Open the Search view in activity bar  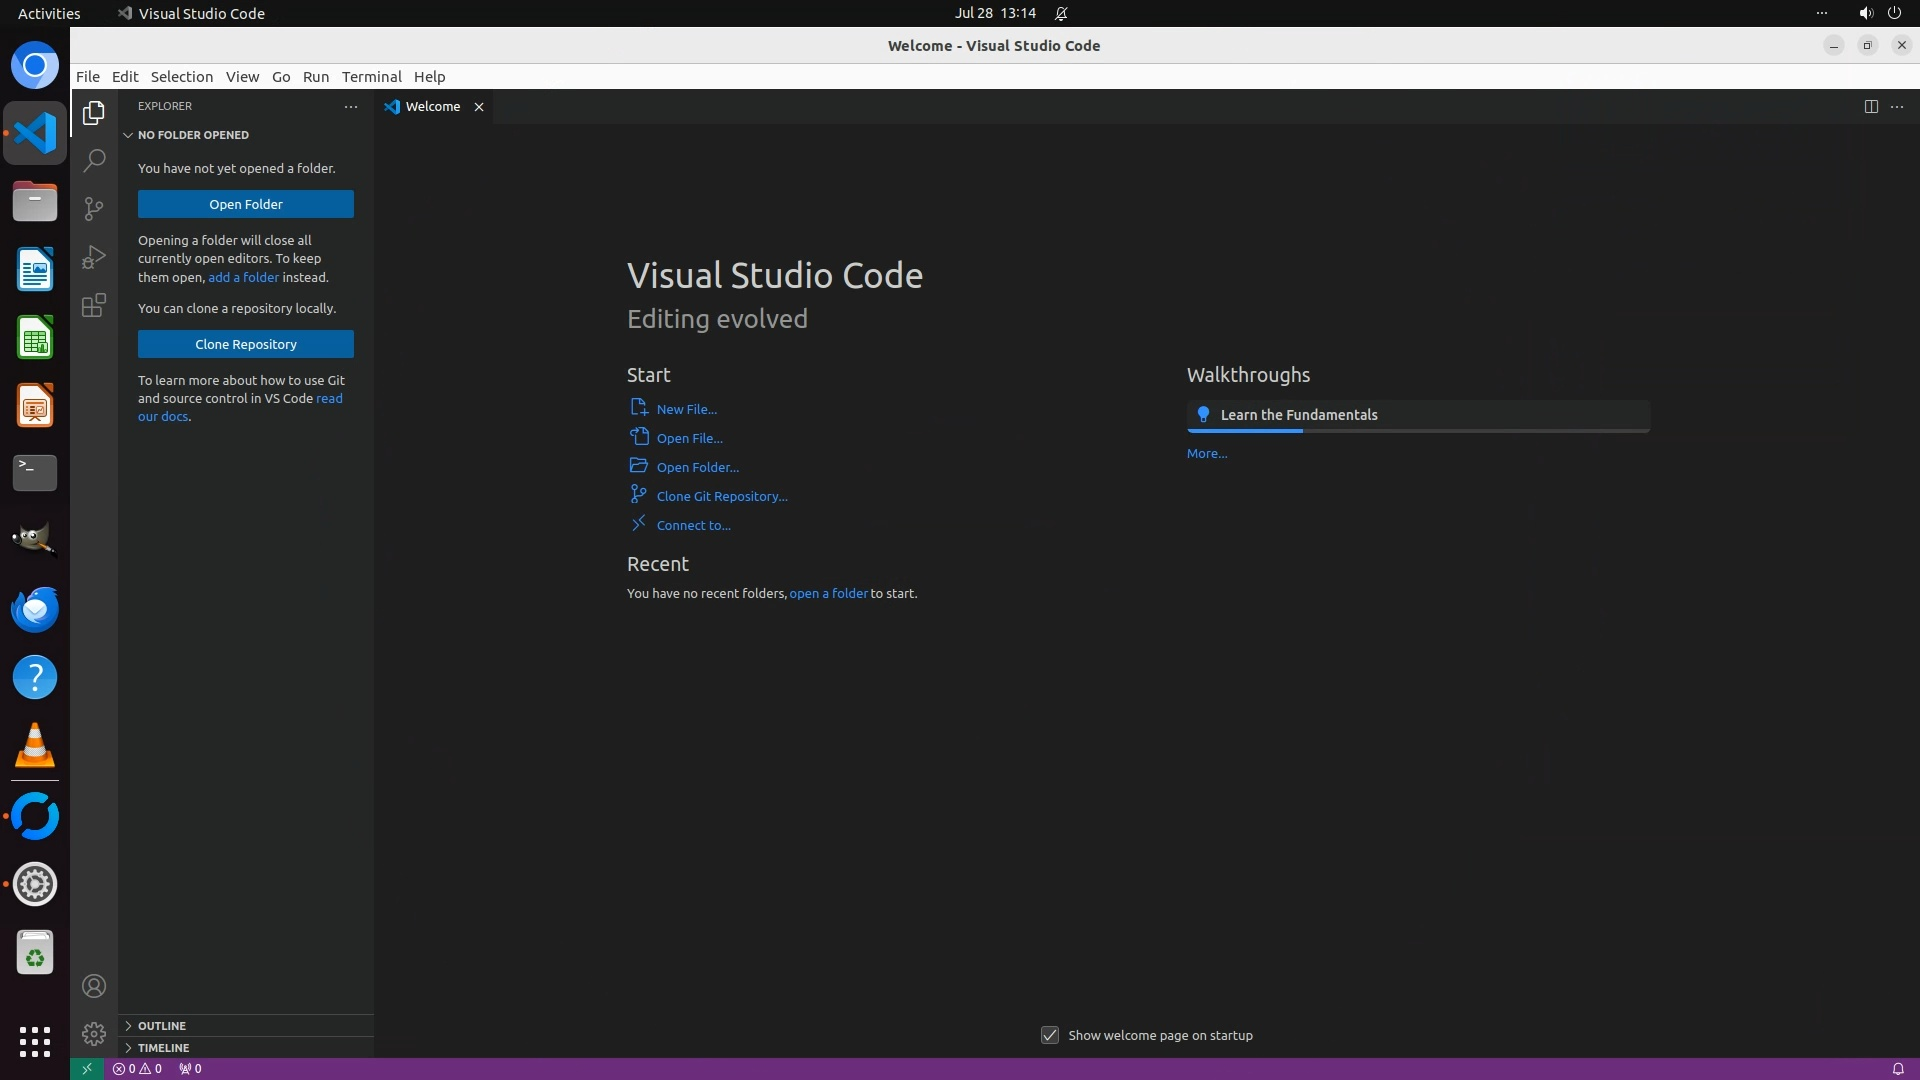click(x=94, y=160)
